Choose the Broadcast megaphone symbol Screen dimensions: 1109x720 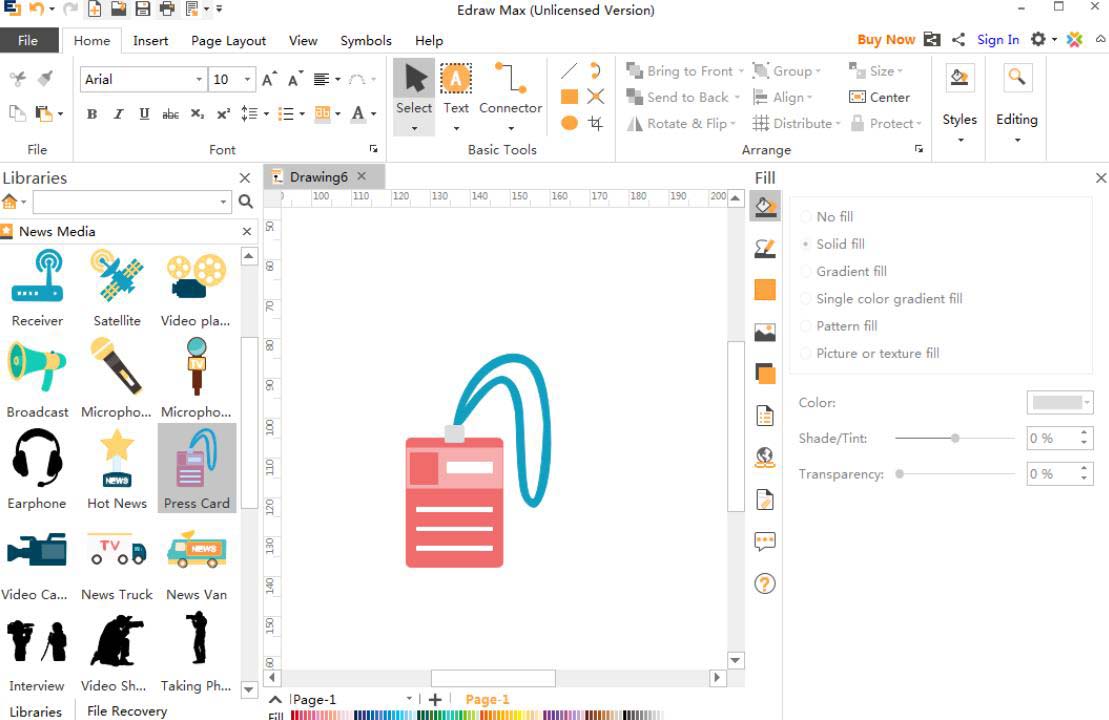pos(37,378)
